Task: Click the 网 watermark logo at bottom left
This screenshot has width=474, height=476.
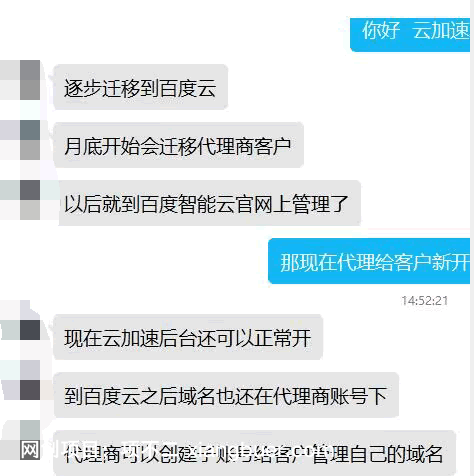Action: tap(29, 450)
